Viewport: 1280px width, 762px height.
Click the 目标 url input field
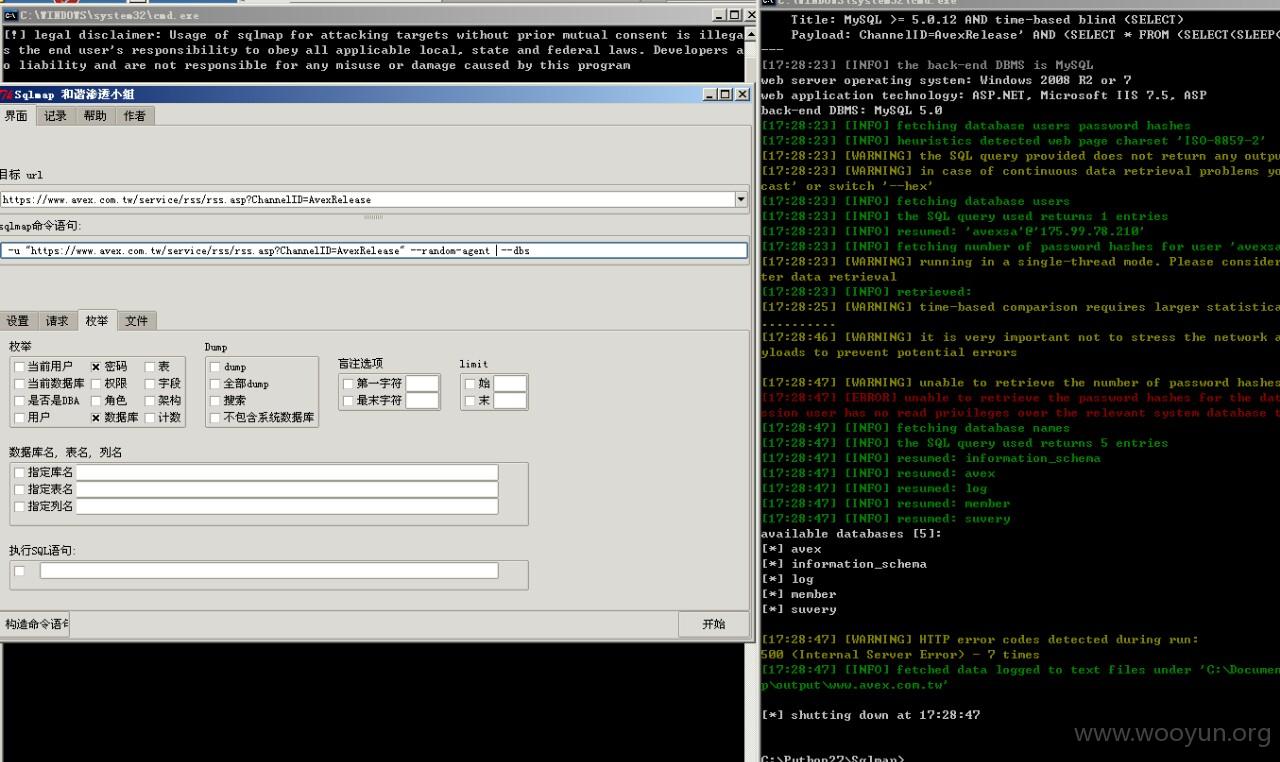[366, 199]
